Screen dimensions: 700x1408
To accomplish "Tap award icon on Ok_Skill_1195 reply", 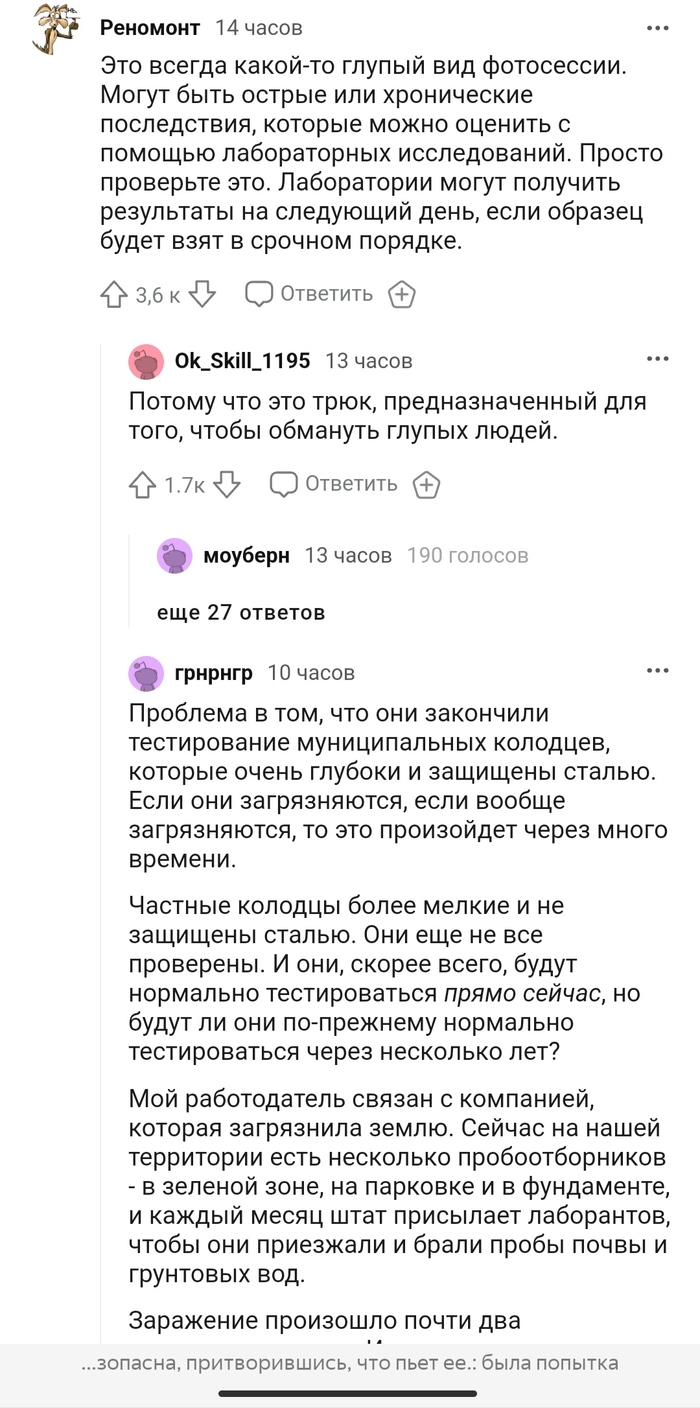I will pos(427,484).
